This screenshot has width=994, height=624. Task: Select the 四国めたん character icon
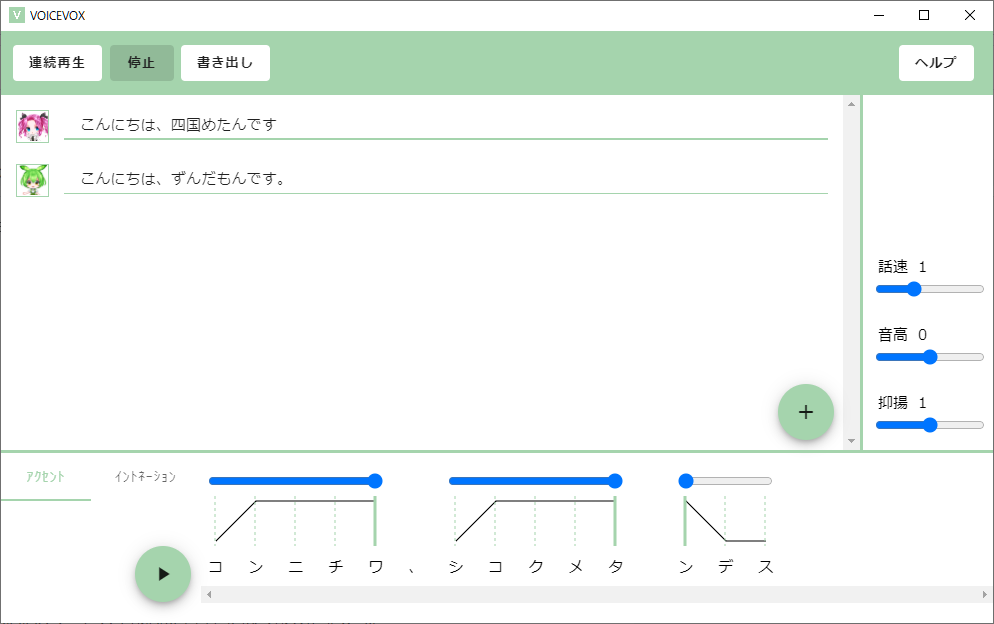coord(33,127)
